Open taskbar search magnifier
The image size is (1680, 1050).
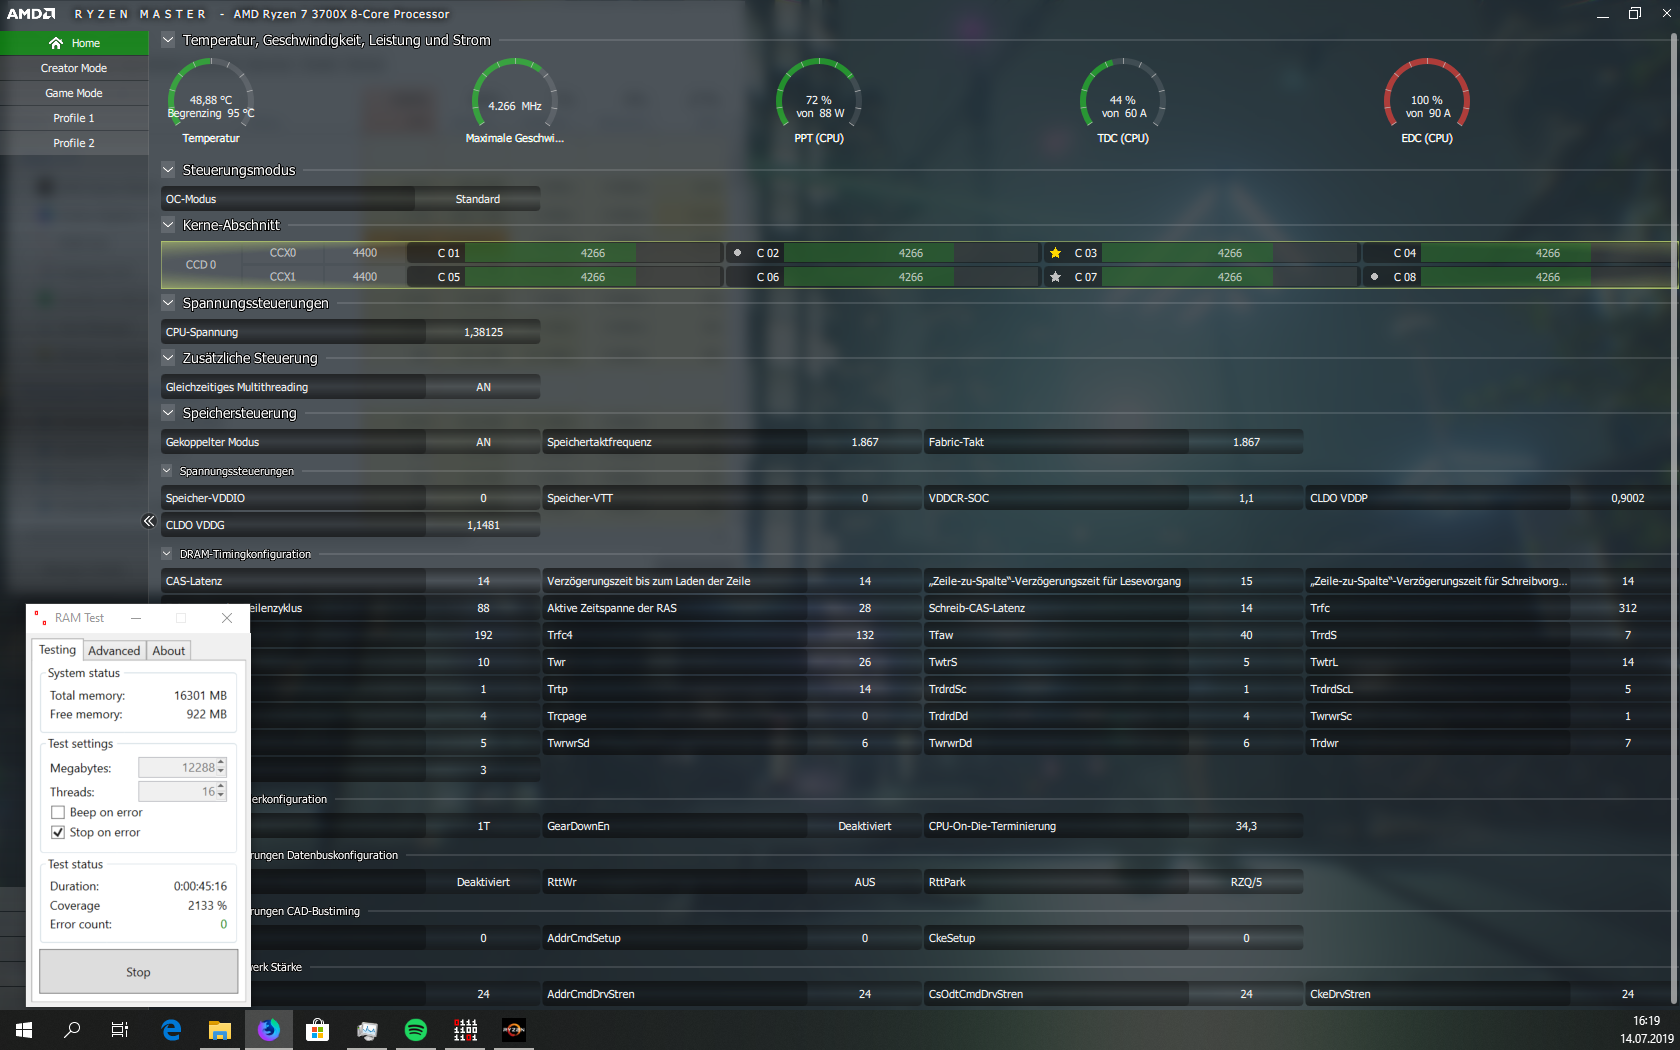pyautogui.click(x=72, y=1029)
